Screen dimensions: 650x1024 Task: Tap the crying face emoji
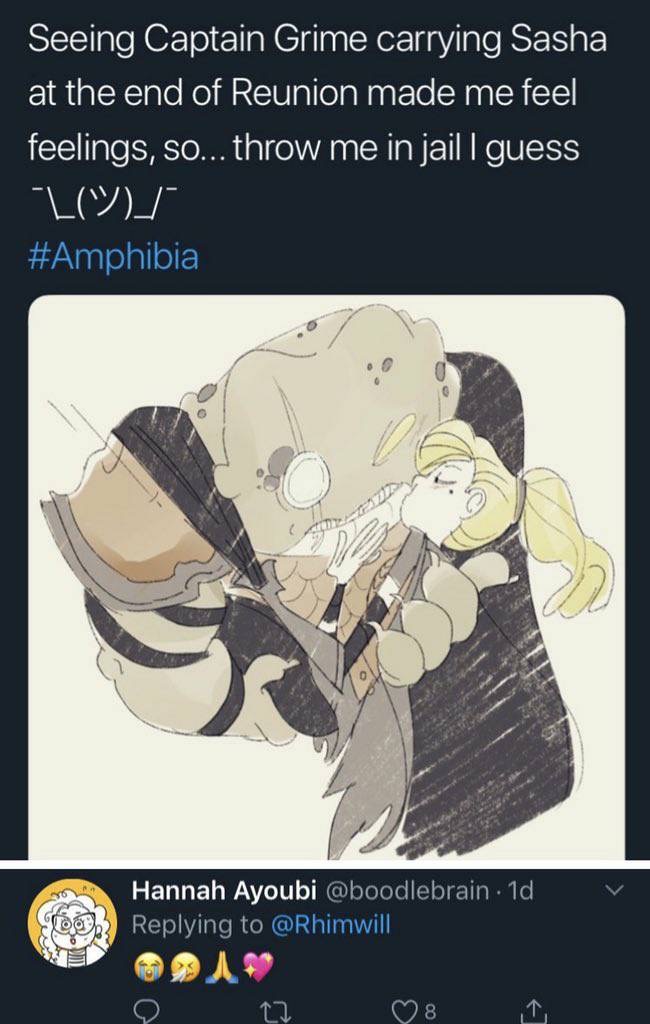pyautogui.click(x=148, y=967)
